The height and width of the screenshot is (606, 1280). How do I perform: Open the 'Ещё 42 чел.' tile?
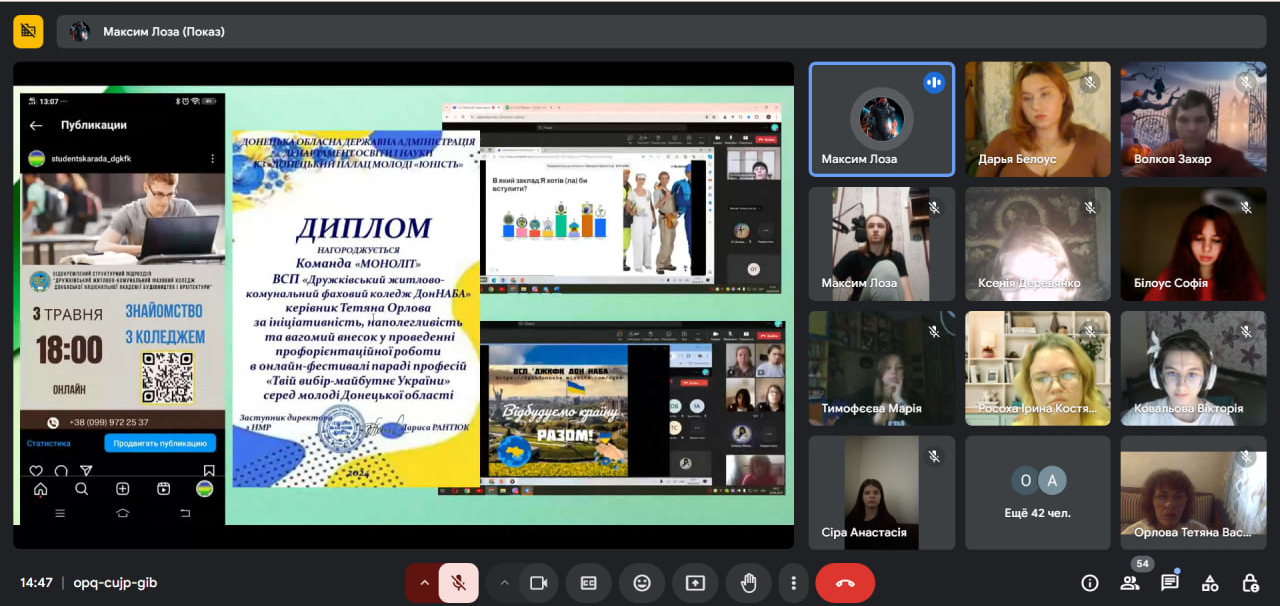click(1038, 492)
